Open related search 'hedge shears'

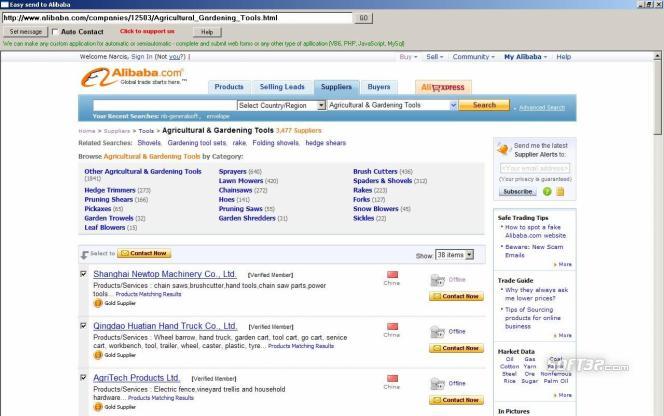(x=326, y=143)
